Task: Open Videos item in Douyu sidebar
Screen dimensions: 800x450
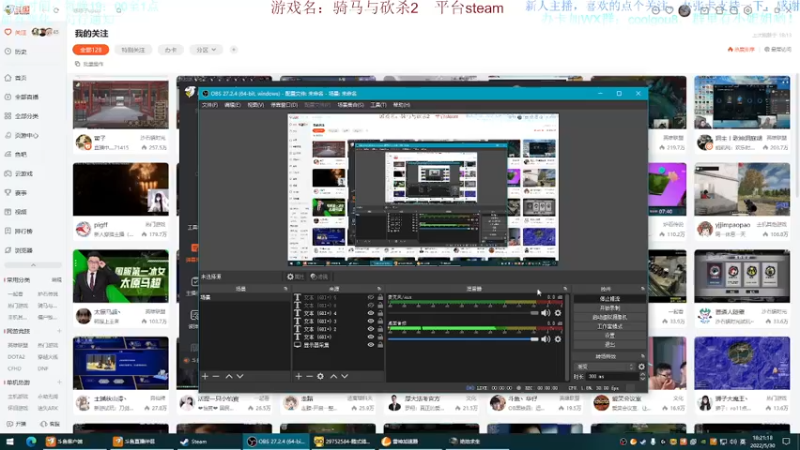Action: coord(16,212)
